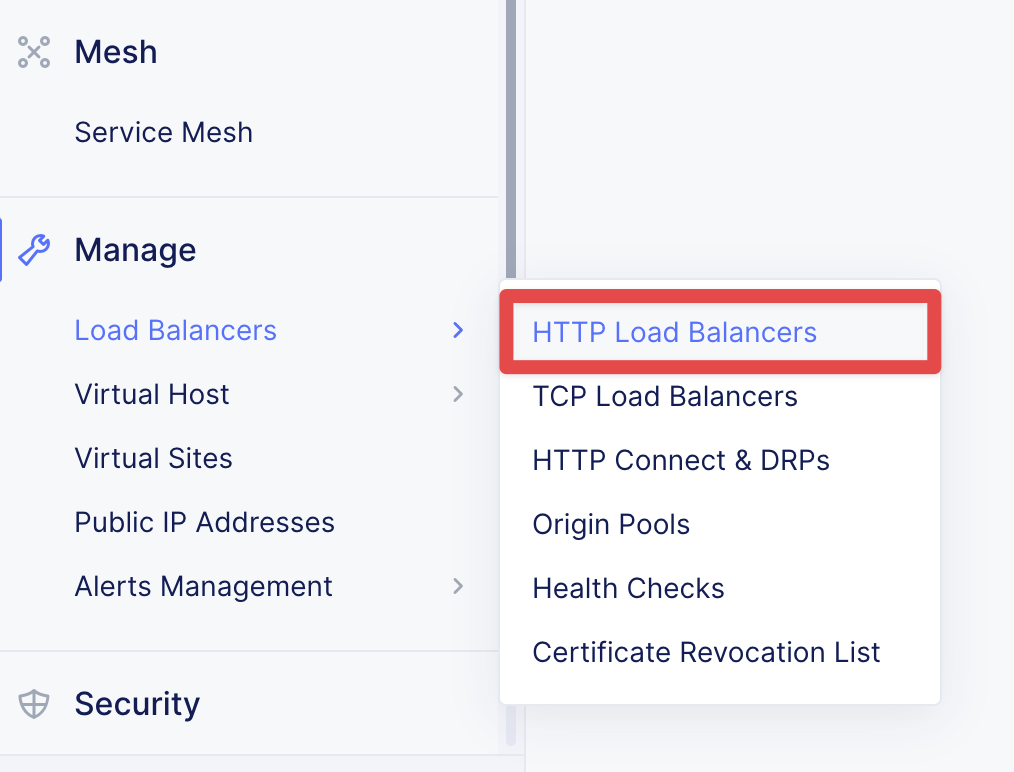Click the Security shield icon
This screenshot has width=1014, height=772.
tap(34, 704)
